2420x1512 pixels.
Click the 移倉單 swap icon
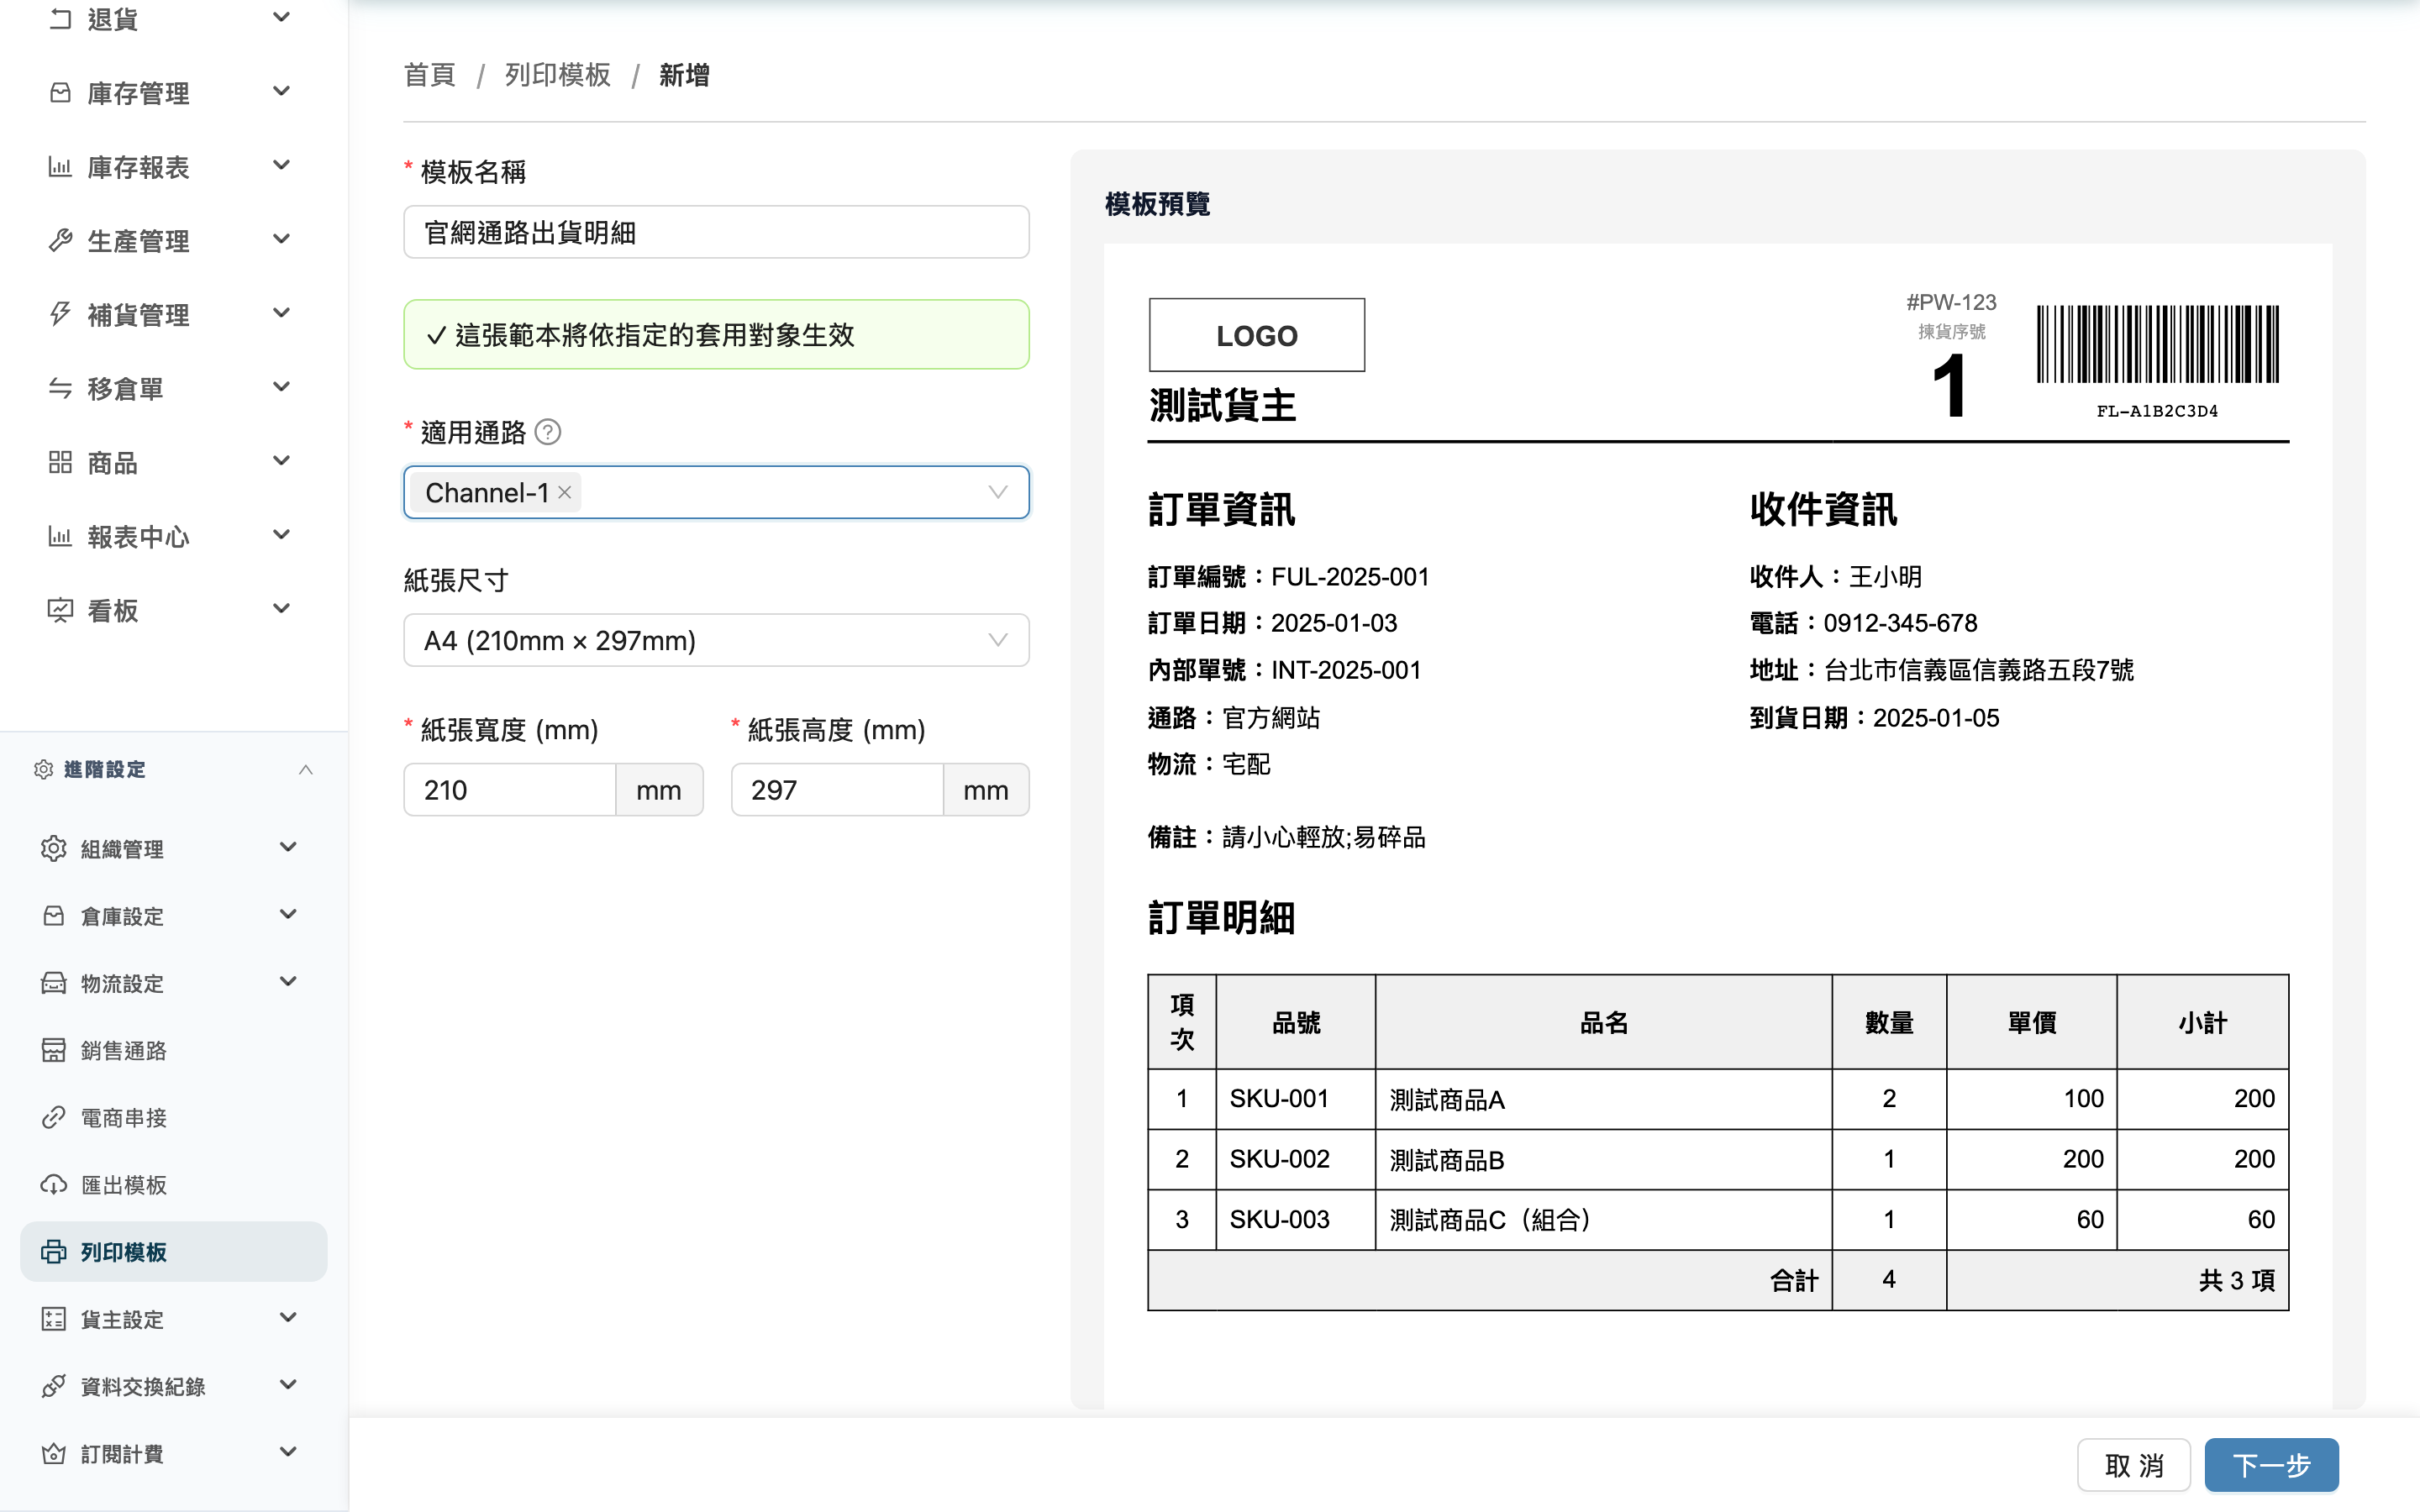click(60, 388)
